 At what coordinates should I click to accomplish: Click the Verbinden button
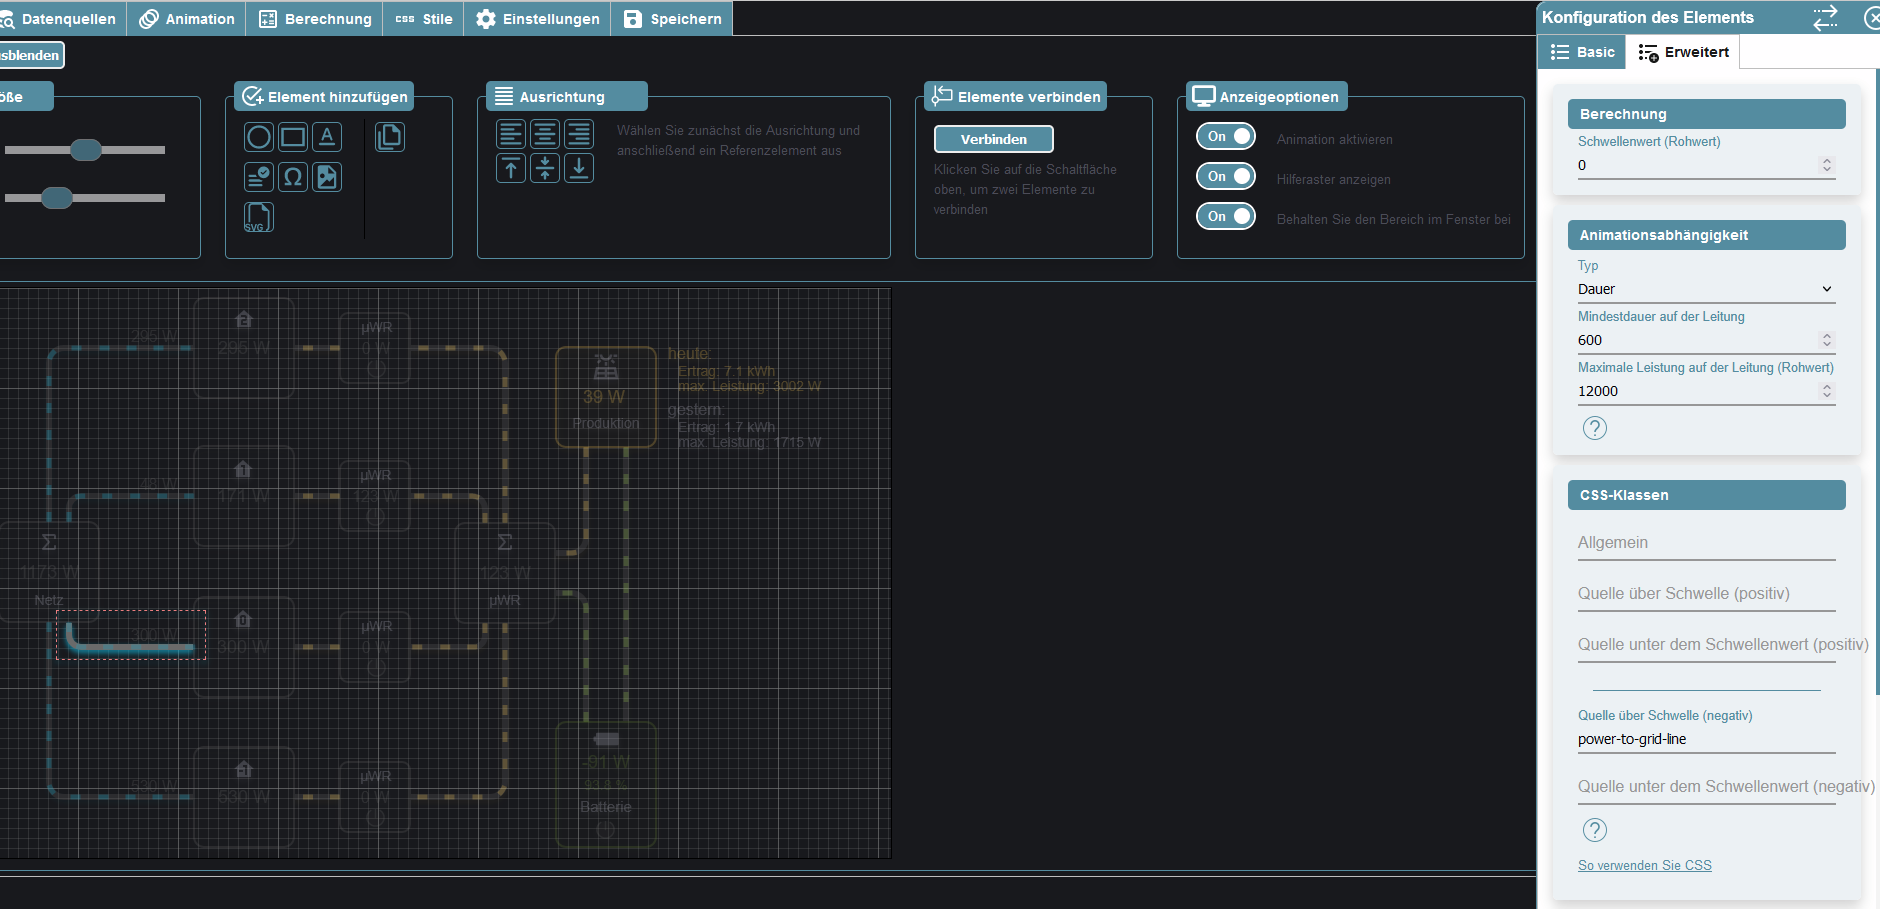(994, 139)
